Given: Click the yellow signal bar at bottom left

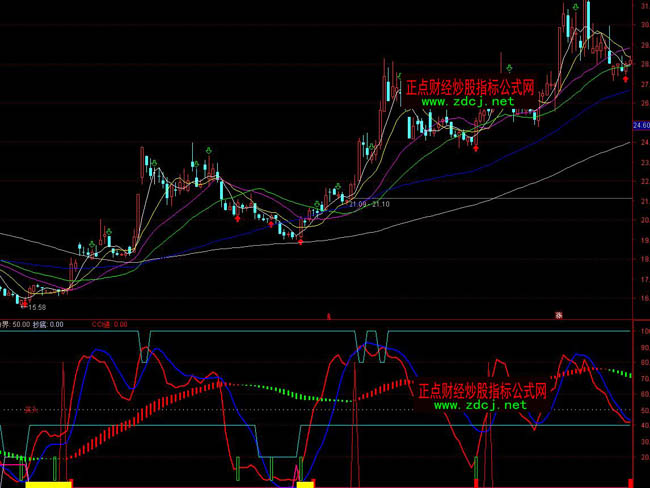Looking at the screenshot, I should [x=48, y=484].
